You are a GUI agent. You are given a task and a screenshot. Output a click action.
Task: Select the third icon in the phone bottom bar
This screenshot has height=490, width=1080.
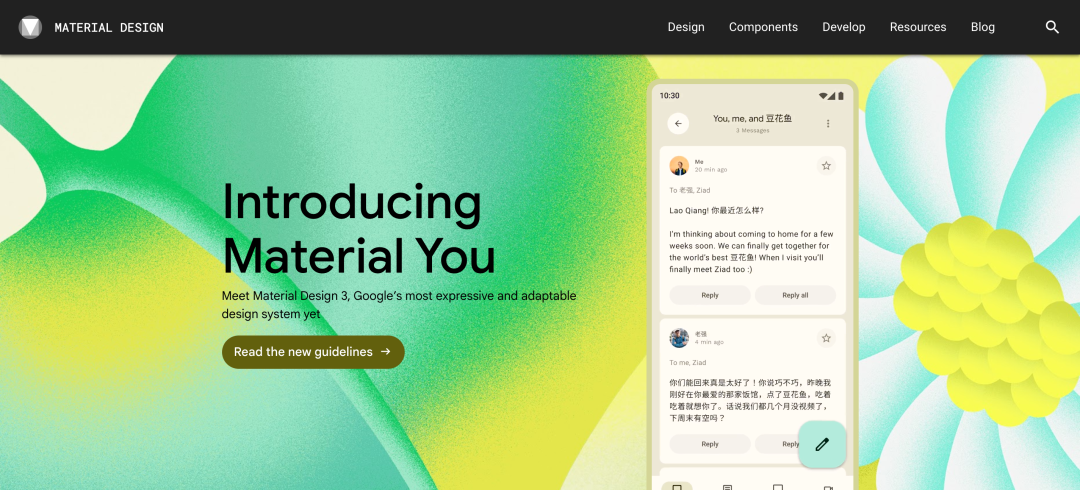(x=778, y=487)
